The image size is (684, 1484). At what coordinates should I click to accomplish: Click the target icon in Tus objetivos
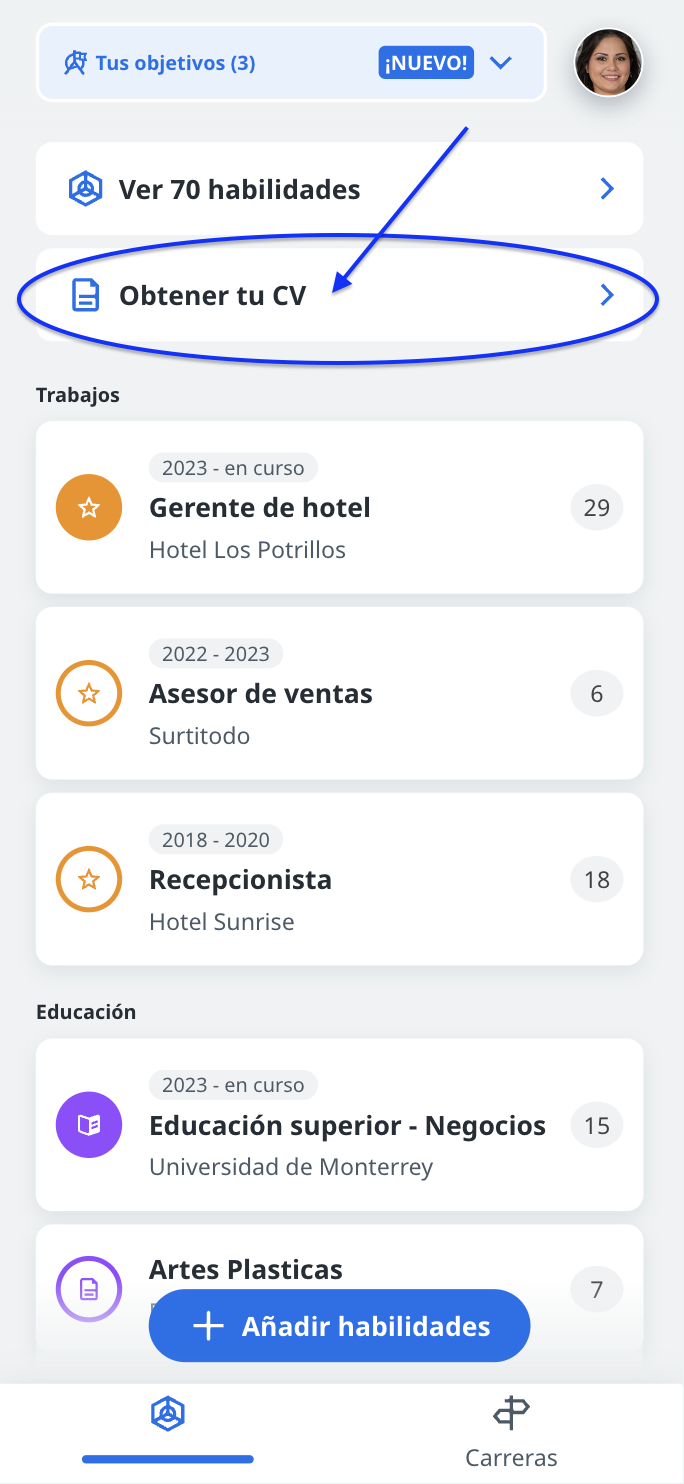tap(76, 63)
